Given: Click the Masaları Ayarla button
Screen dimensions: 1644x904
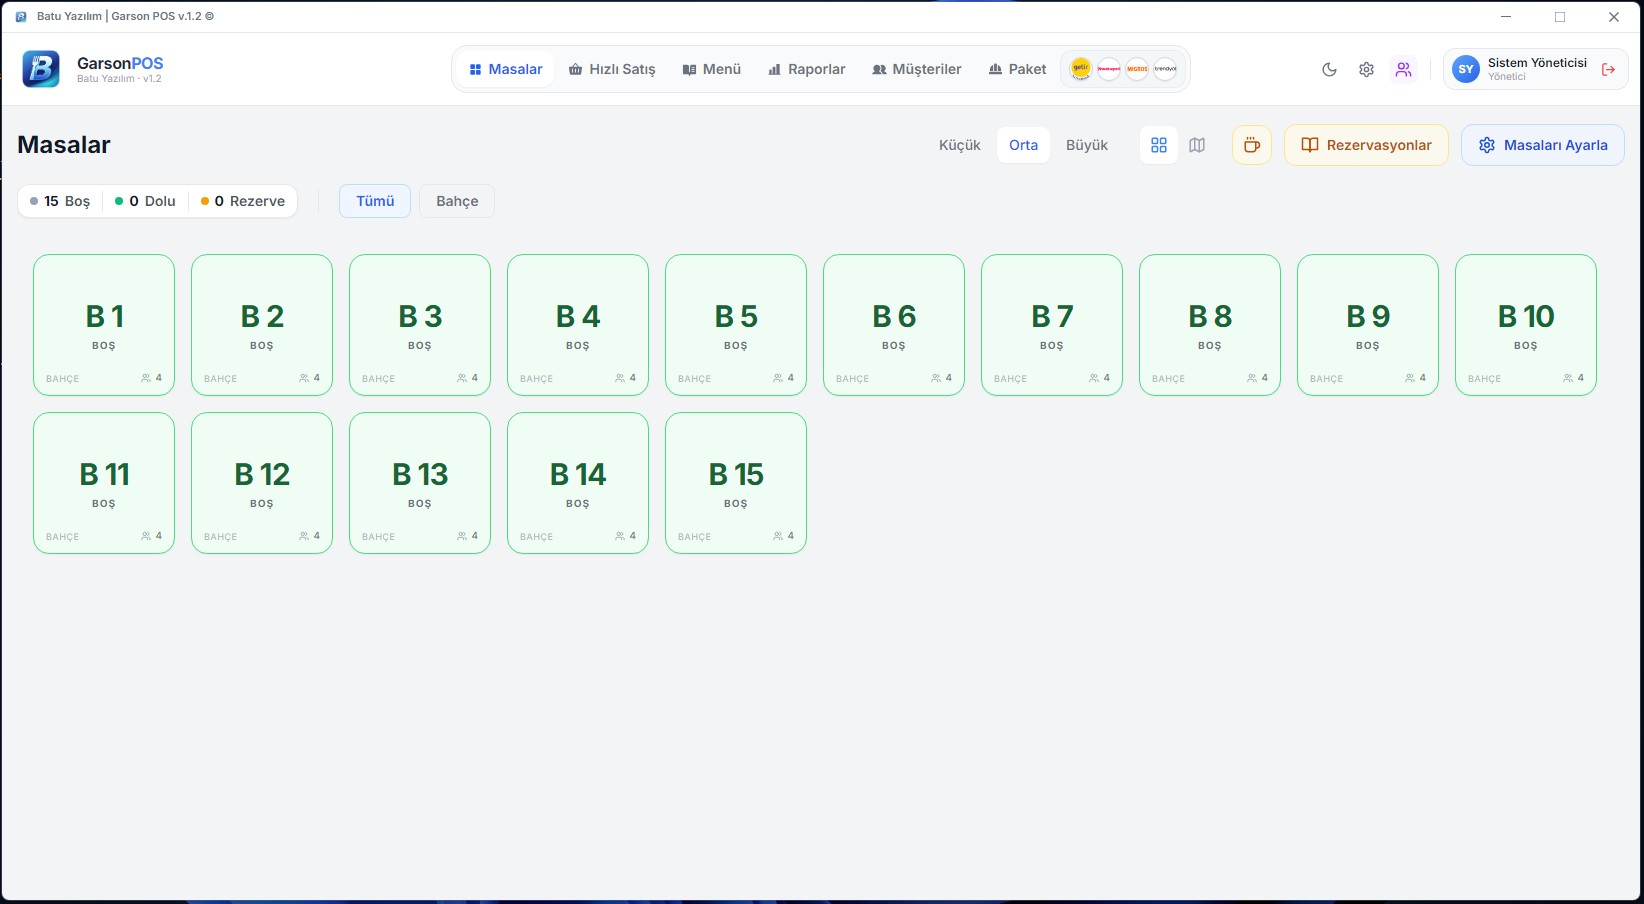Looking at the screenshot, I should 1542,145.
